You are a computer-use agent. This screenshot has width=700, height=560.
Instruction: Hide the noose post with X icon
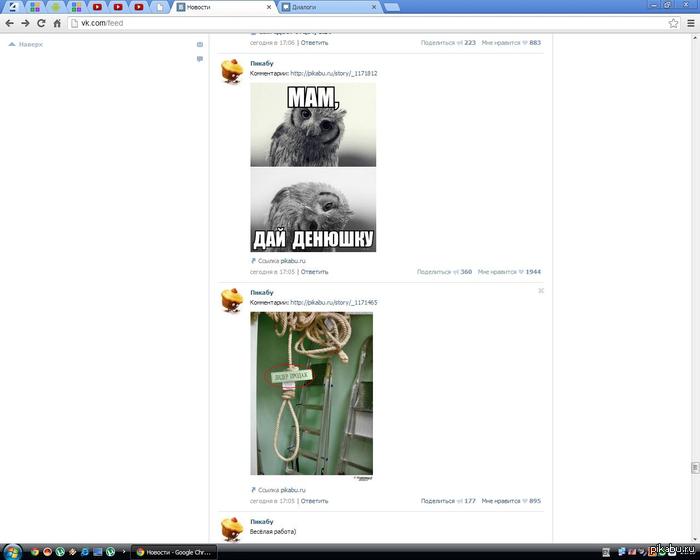tap(541, 291)
